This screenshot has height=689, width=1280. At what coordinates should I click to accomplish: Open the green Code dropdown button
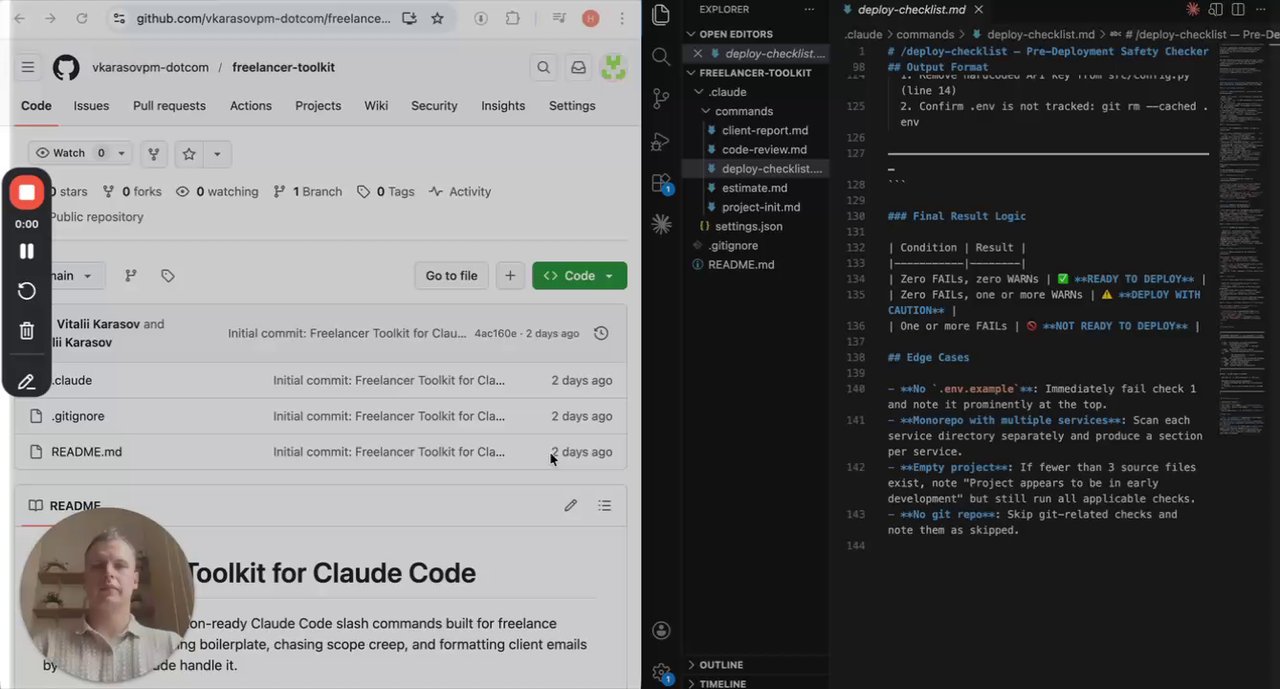point(580,275)
